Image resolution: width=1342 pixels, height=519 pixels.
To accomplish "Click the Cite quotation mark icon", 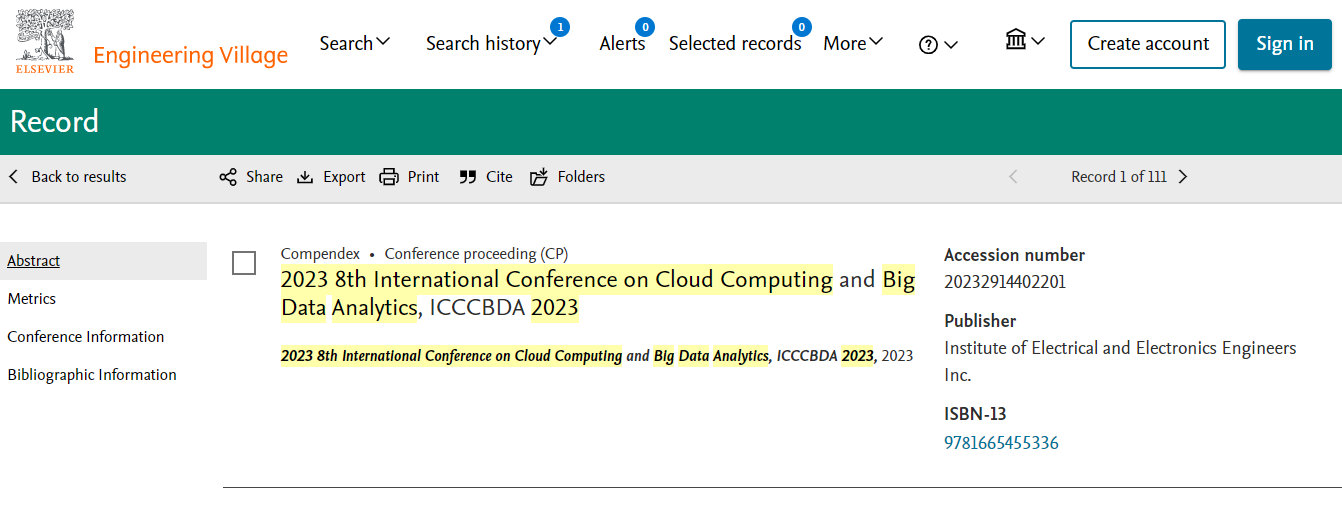I will (467, 177).
